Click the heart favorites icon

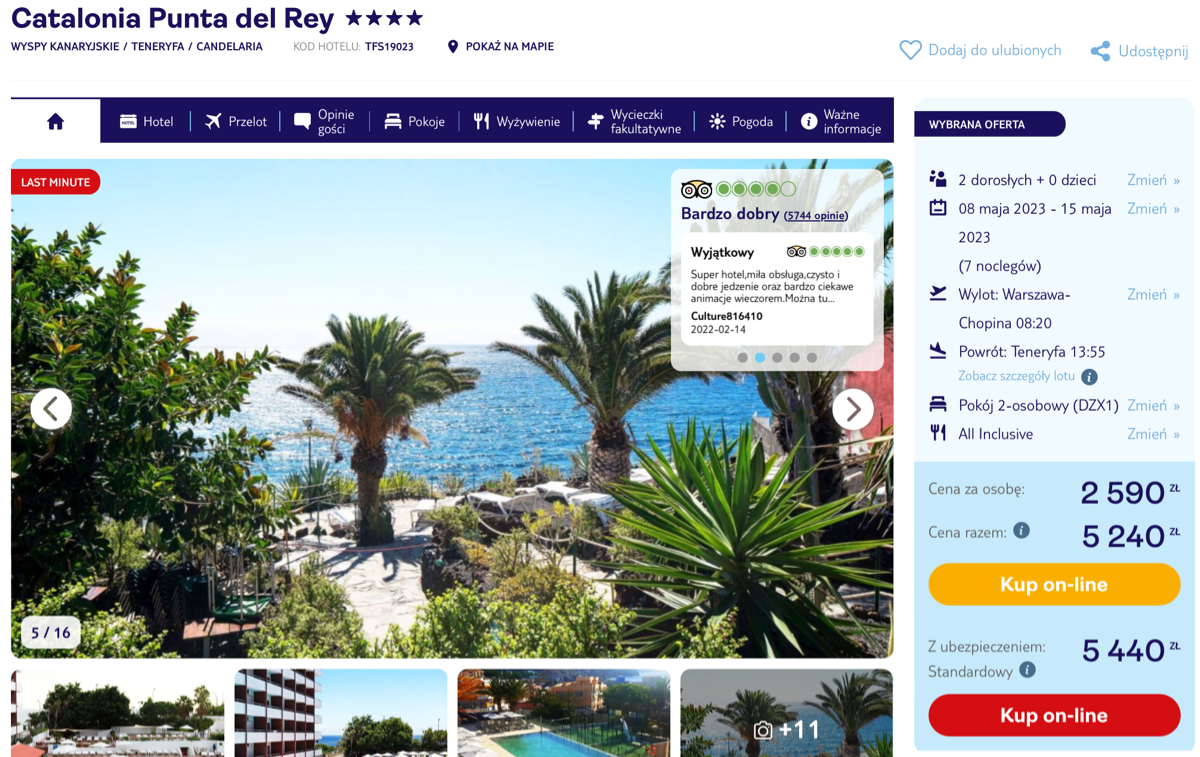coord(910,50)
